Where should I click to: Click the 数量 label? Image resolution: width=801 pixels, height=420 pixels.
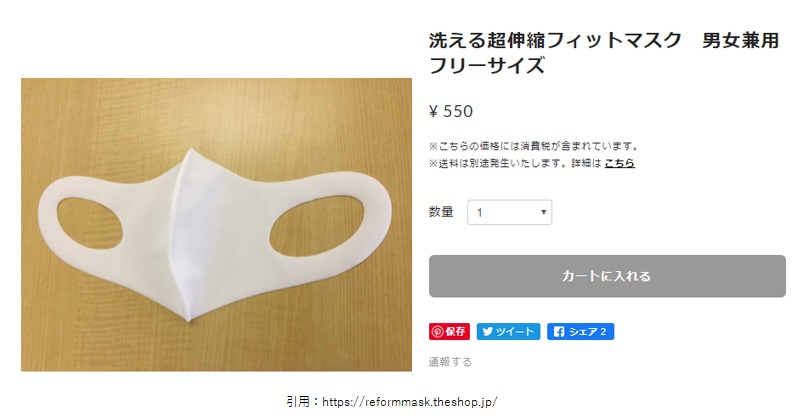(x=441, y=212)
